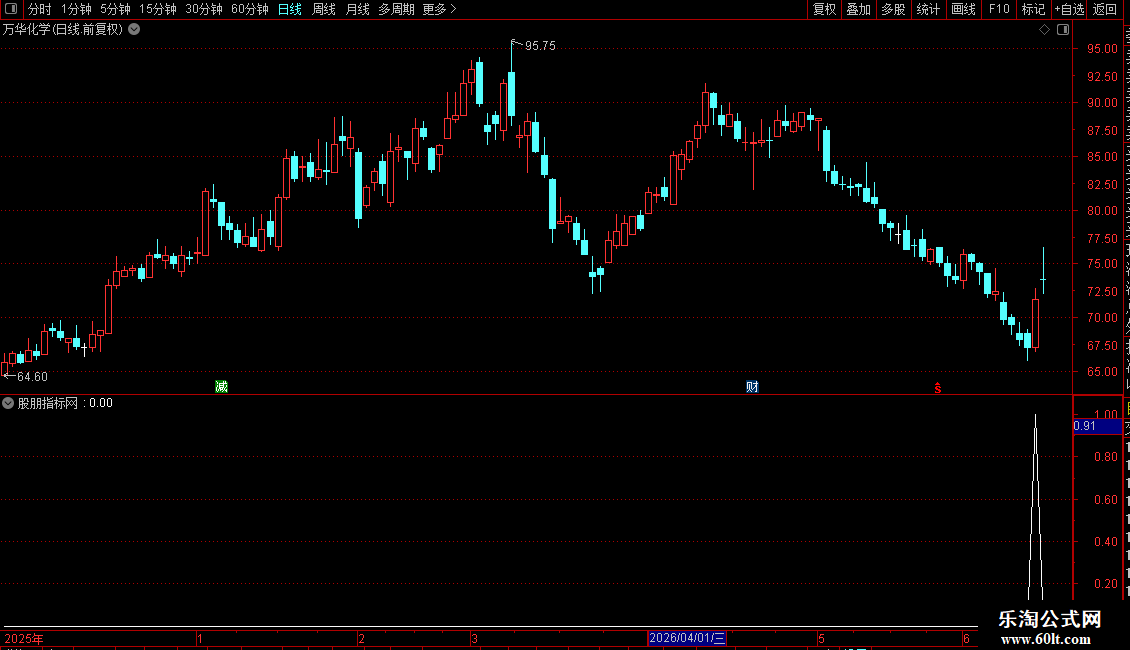Viewport: 1130px width, 650px height.
Task: Click the 80.00 price axis label
Action: (x=1103, y=211)
